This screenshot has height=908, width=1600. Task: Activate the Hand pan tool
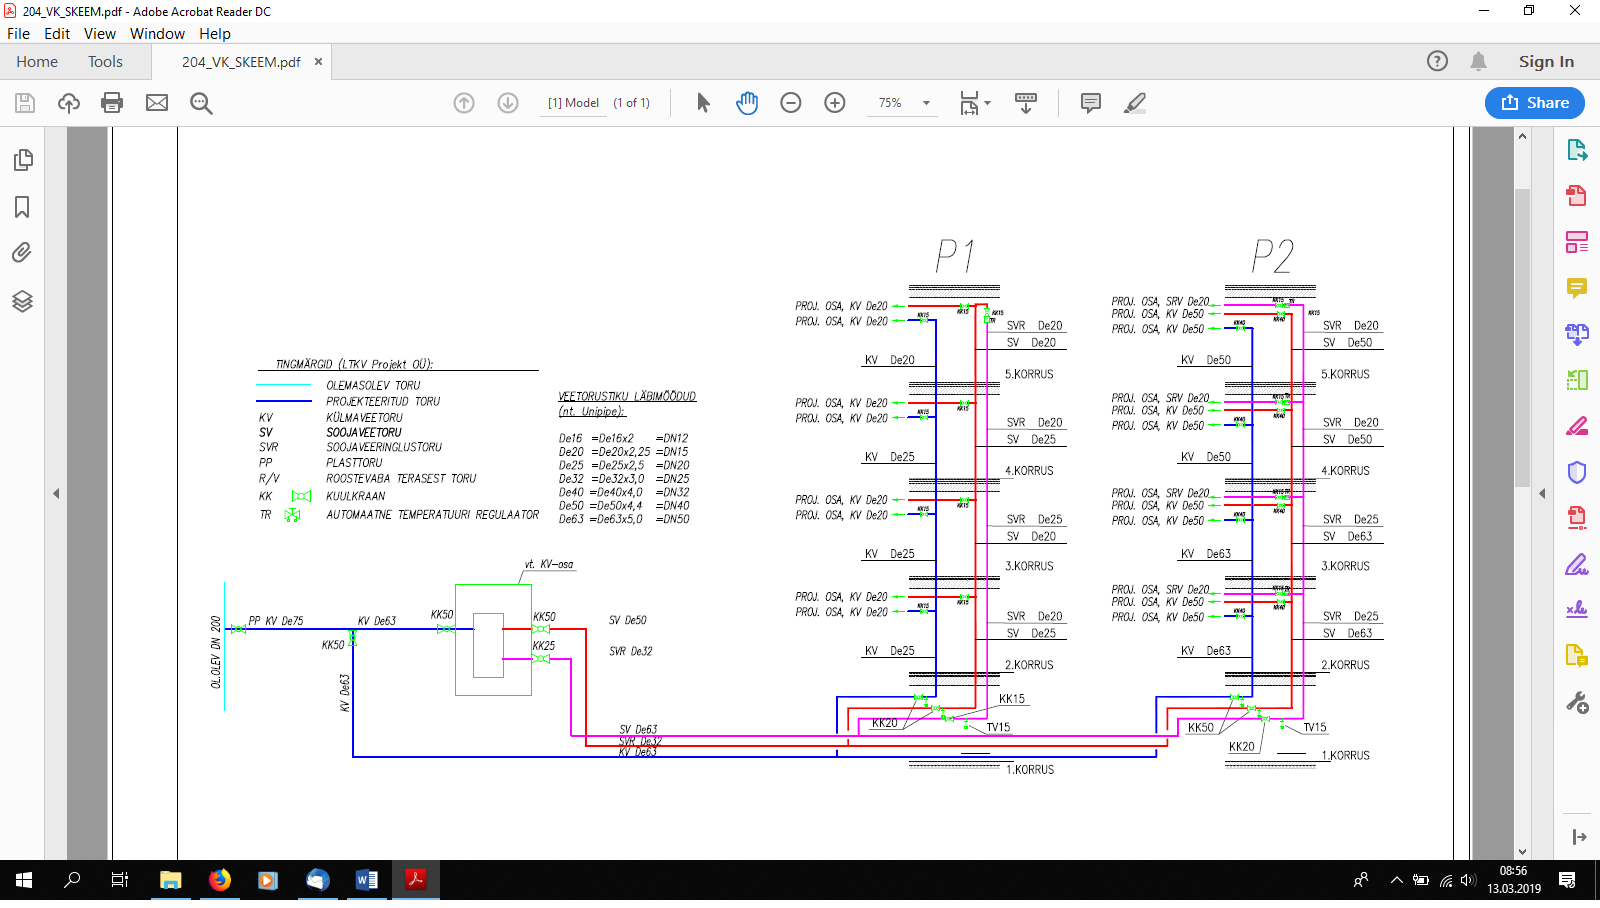coord(747,103)
